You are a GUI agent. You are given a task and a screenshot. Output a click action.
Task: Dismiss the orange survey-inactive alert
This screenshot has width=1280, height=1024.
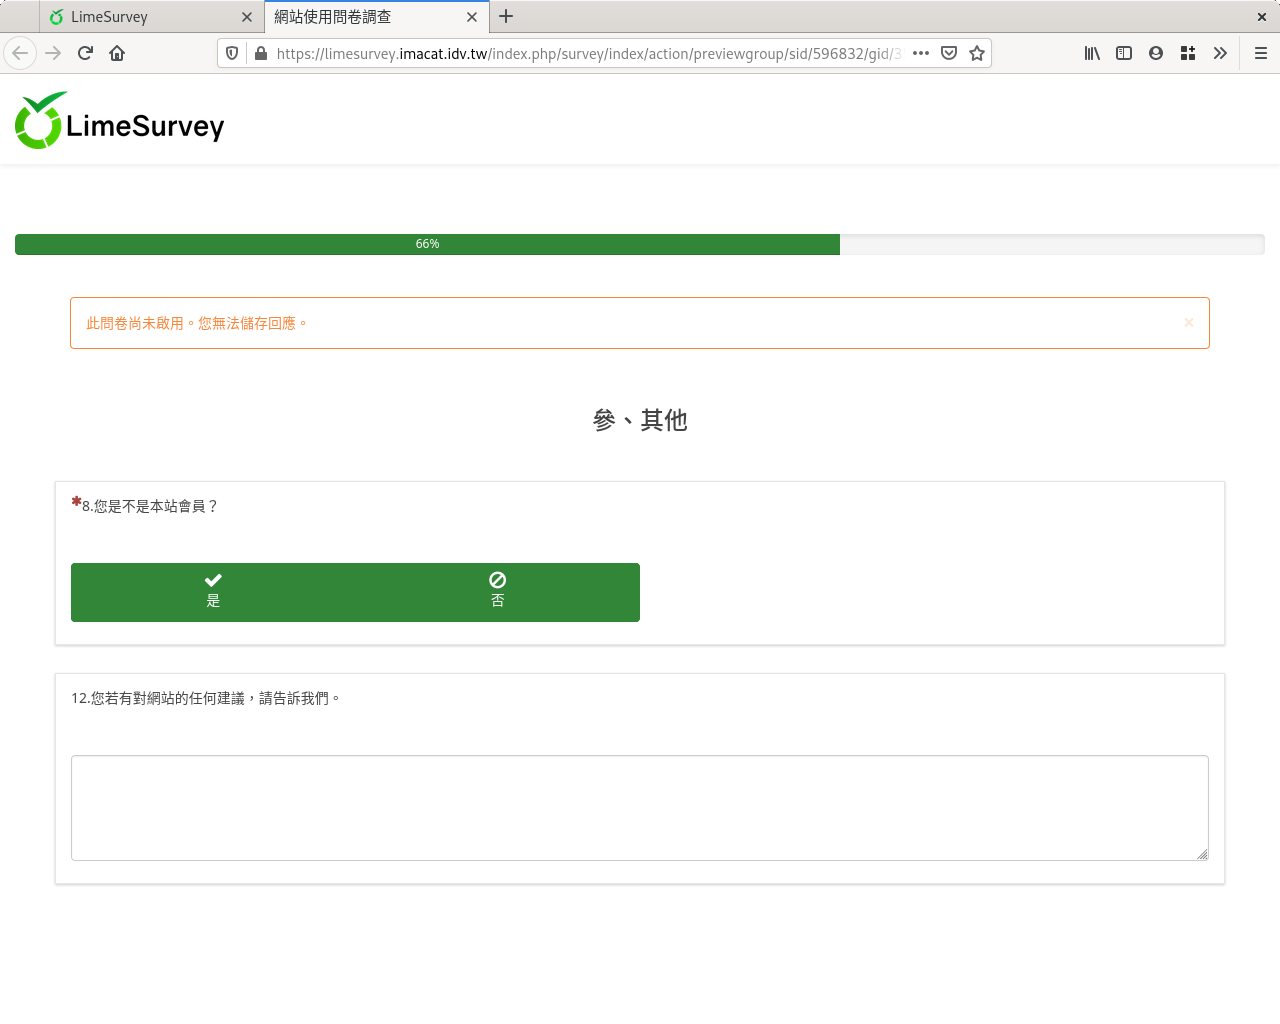point(1189,322)
